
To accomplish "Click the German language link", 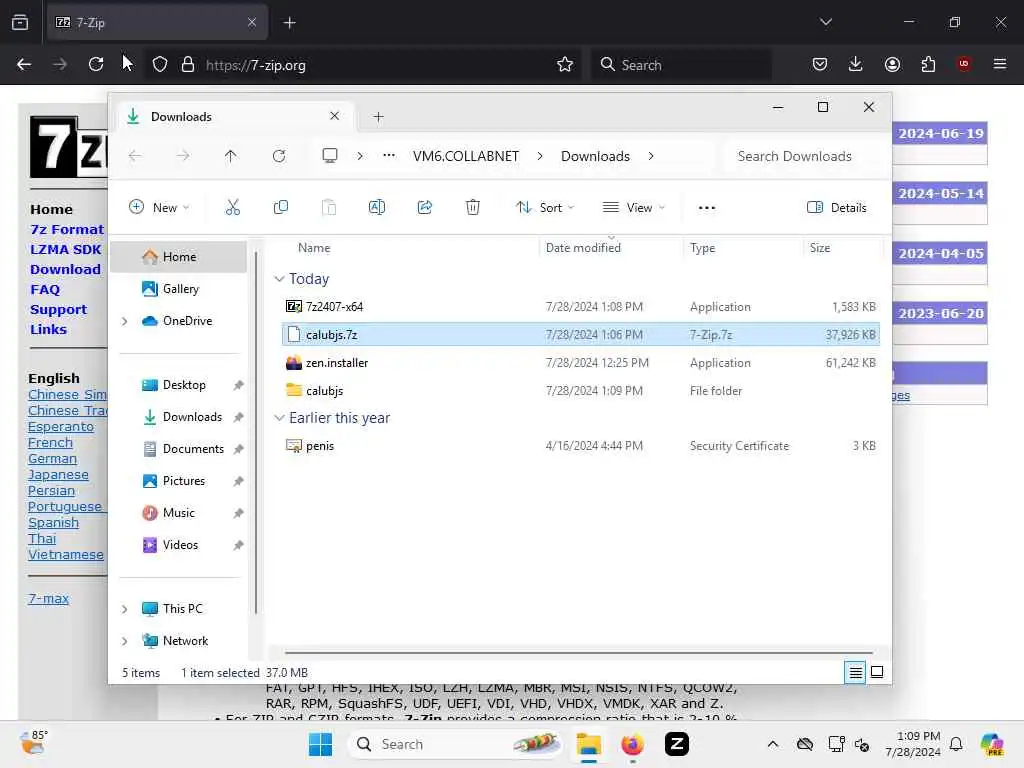I will coord(52,458).
